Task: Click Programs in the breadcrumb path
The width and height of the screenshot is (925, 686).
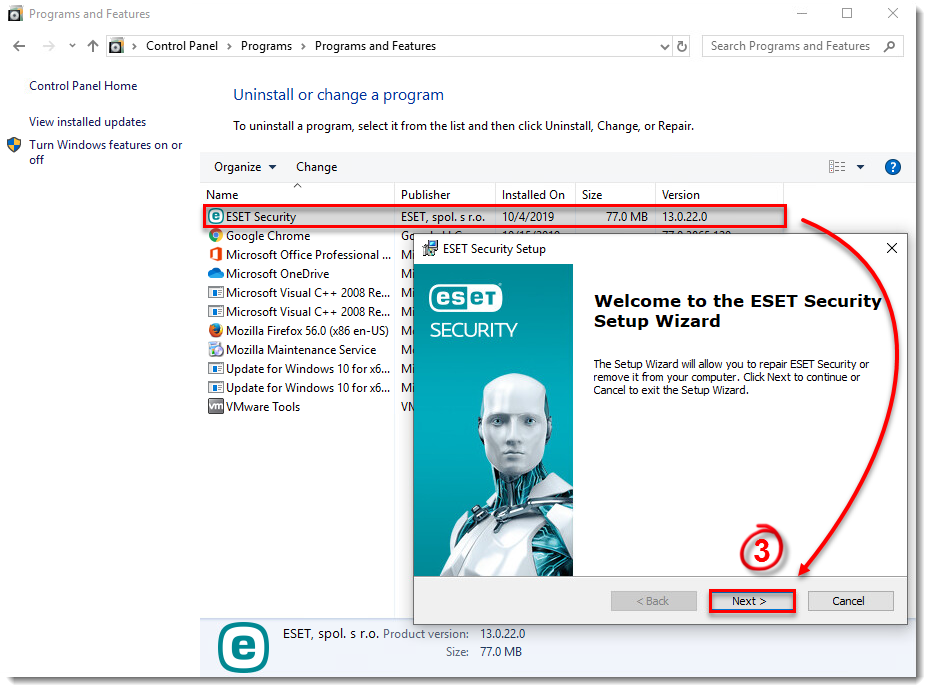Action: (266, 46)
